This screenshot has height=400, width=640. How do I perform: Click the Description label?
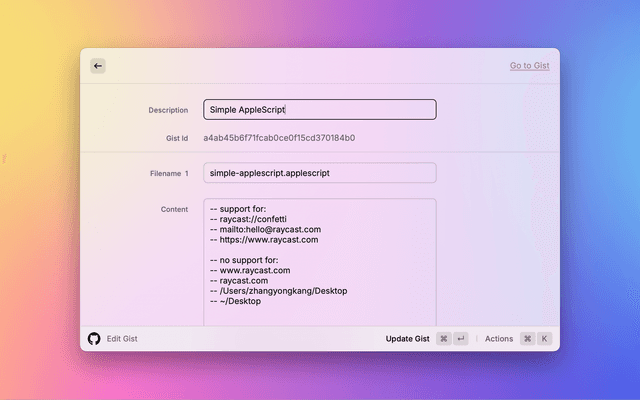coord(168,110)
